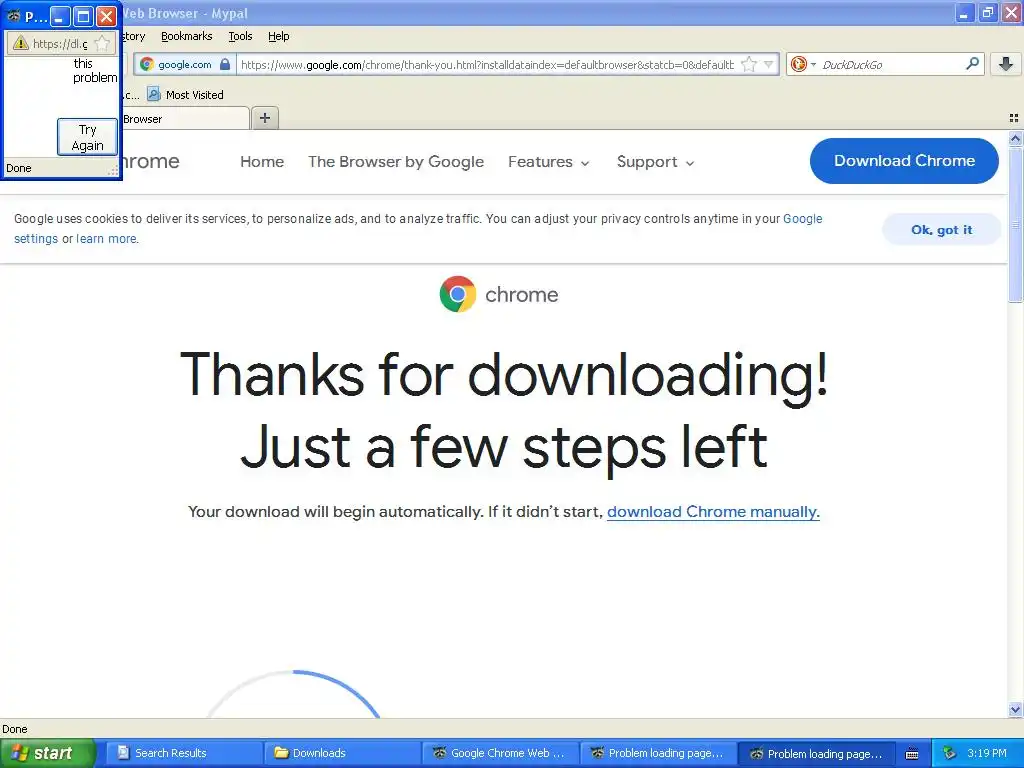Open a new tab with the plus button
The image size is (1024, 768).
[264, 118]
